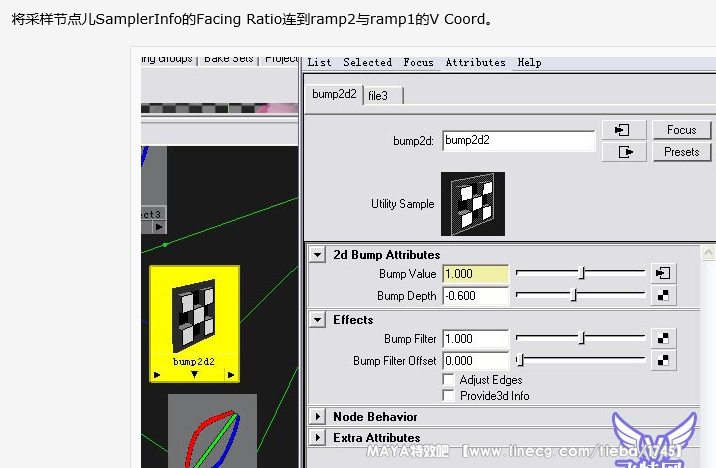Click the Focus button
This screenshot has width=716, height=468.
681,130
